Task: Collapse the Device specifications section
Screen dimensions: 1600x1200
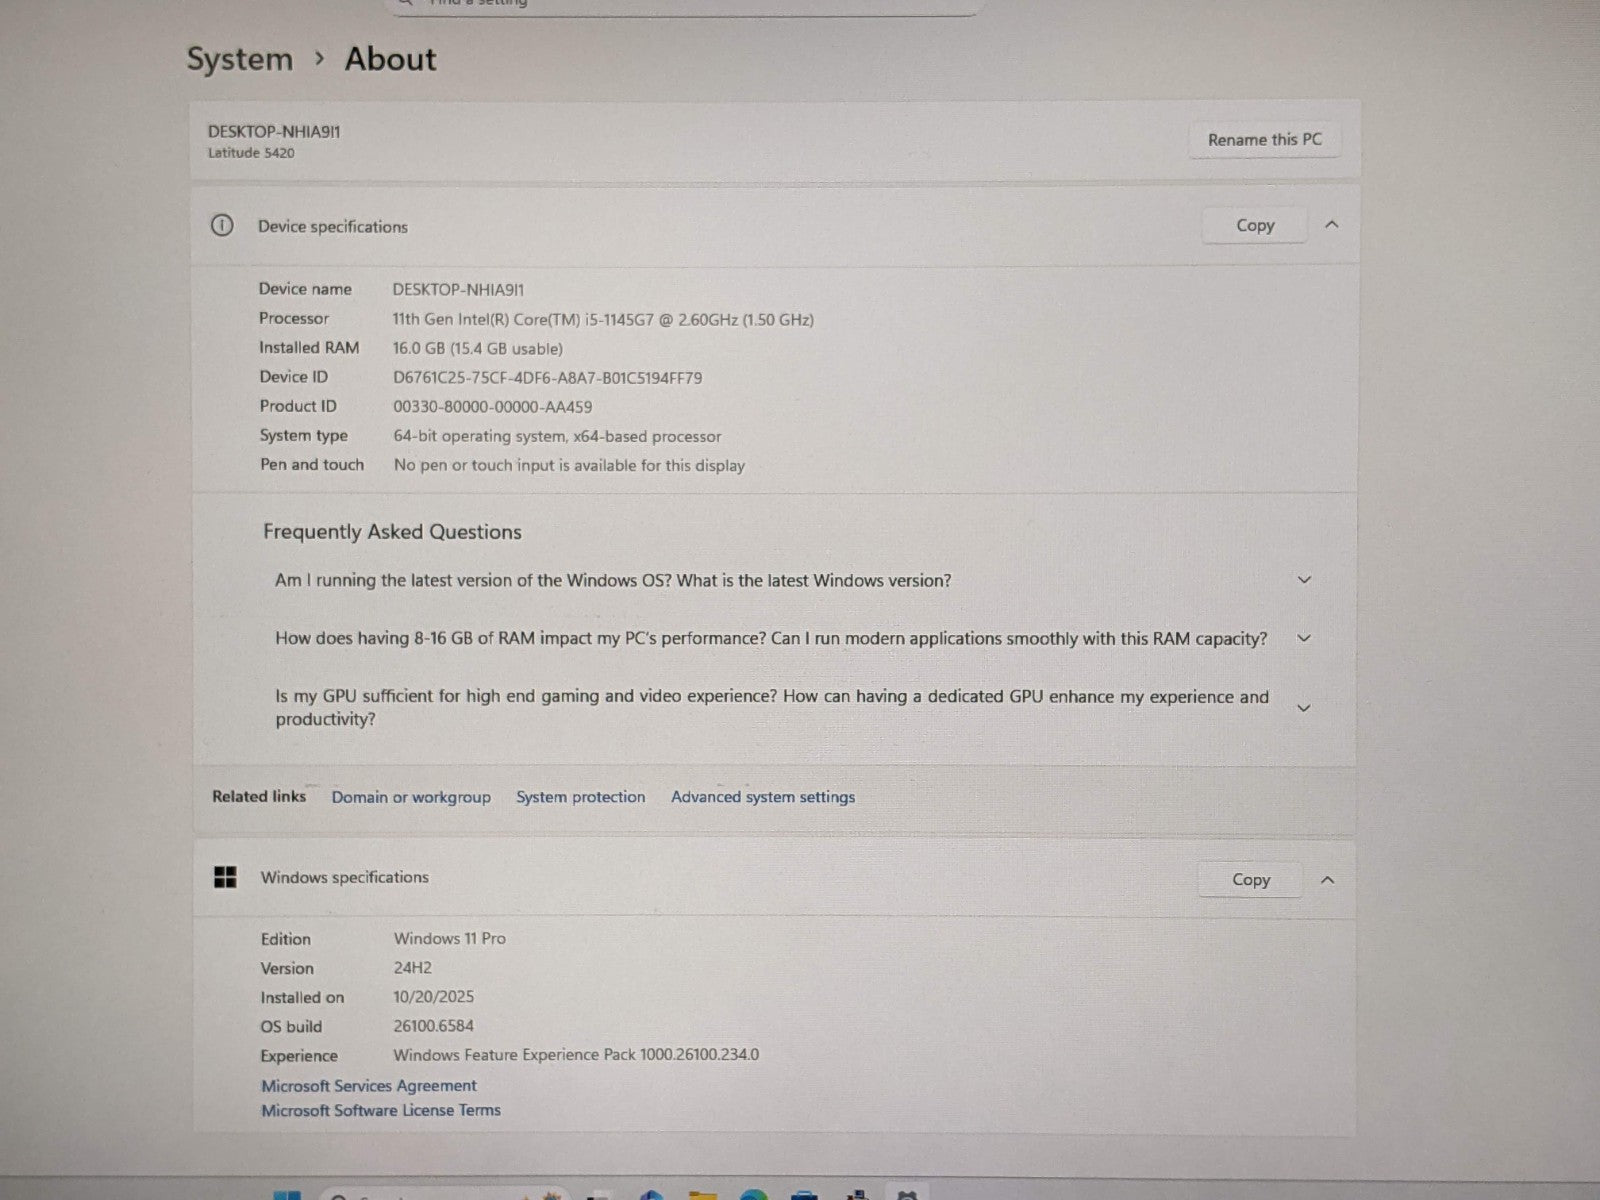Action: click(x=1331, y=225)
